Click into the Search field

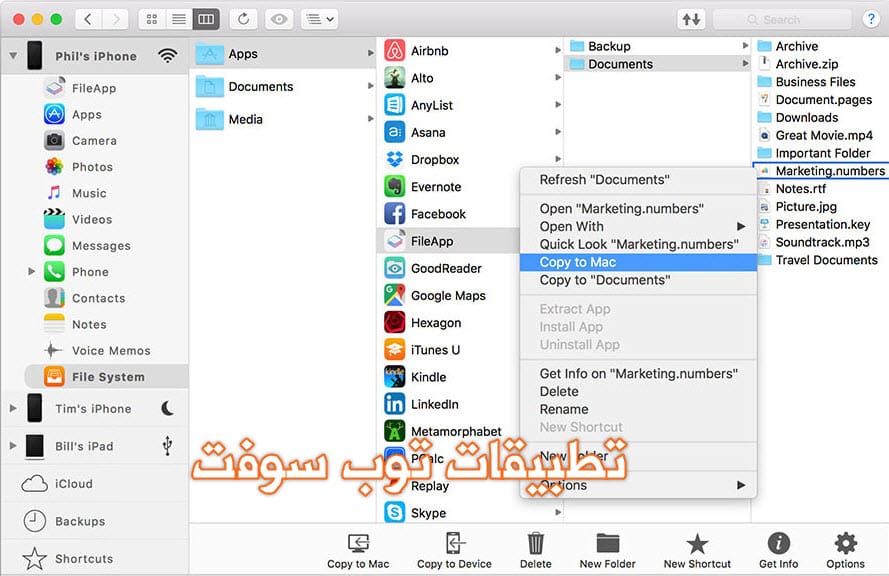(x=782, y=19)
